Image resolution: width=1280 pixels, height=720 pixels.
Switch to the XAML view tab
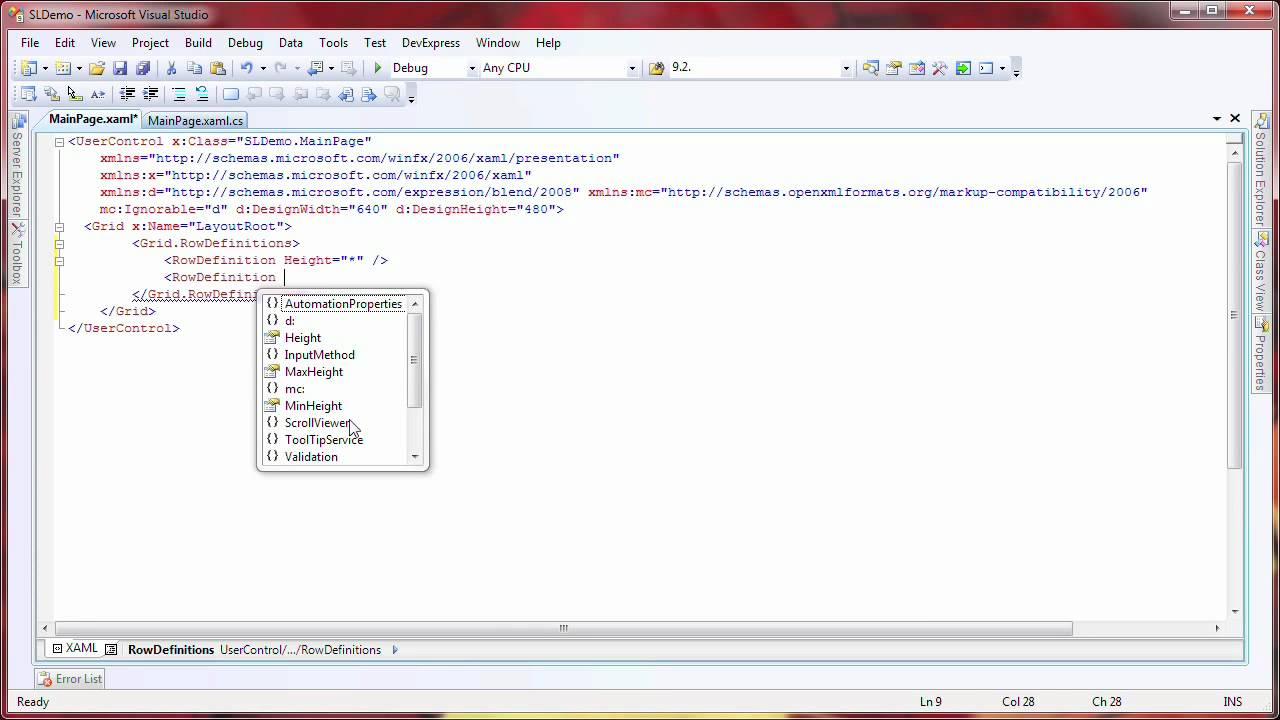pyautogui.click(x=75, y=649)
